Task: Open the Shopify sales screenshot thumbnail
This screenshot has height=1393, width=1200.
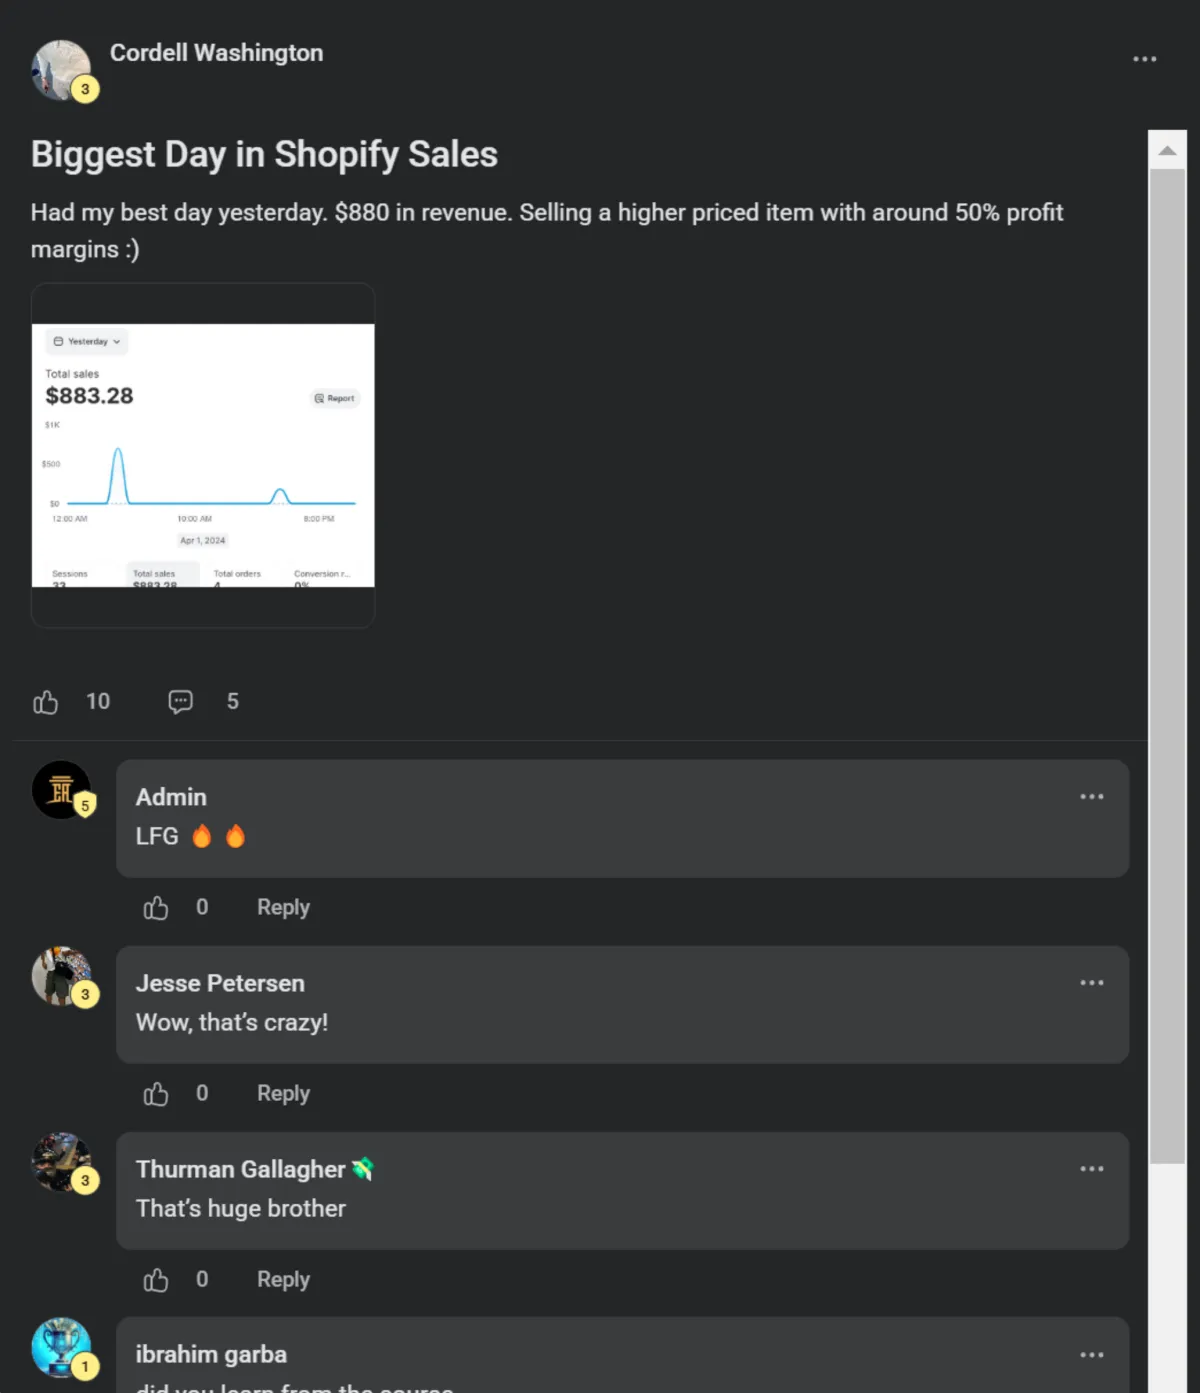Action: (x=203, y=455)
